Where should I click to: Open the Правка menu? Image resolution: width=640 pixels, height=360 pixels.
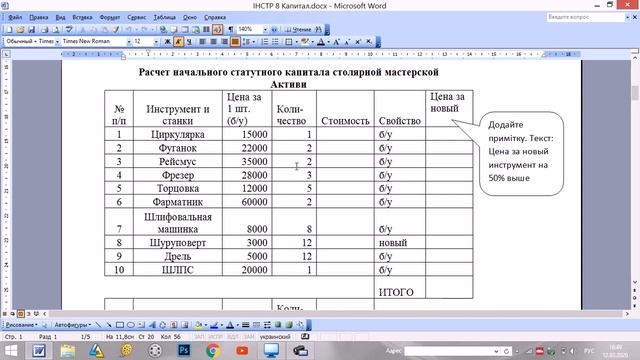(x=38, y=17)
